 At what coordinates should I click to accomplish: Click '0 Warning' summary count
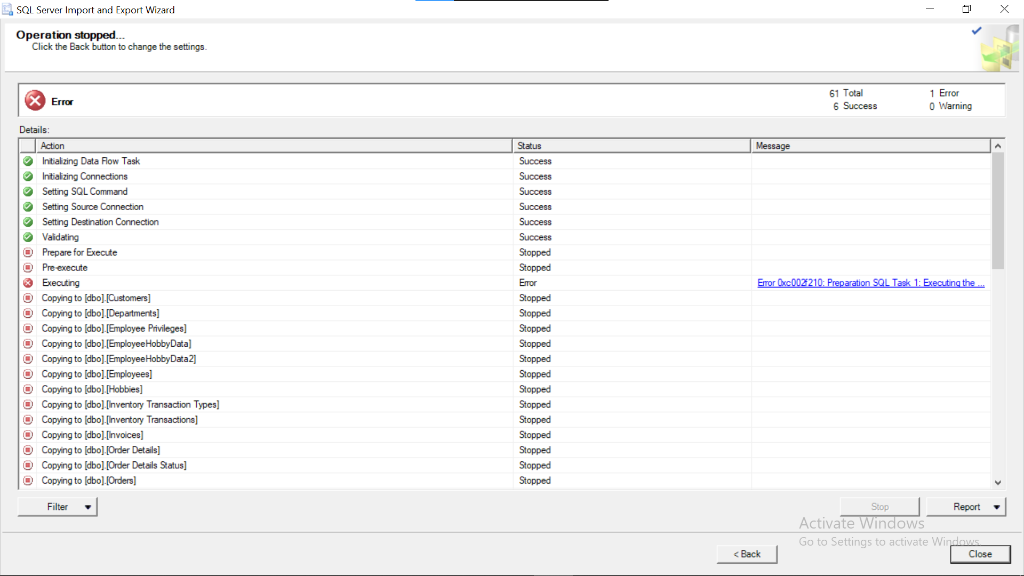point(950,106)
